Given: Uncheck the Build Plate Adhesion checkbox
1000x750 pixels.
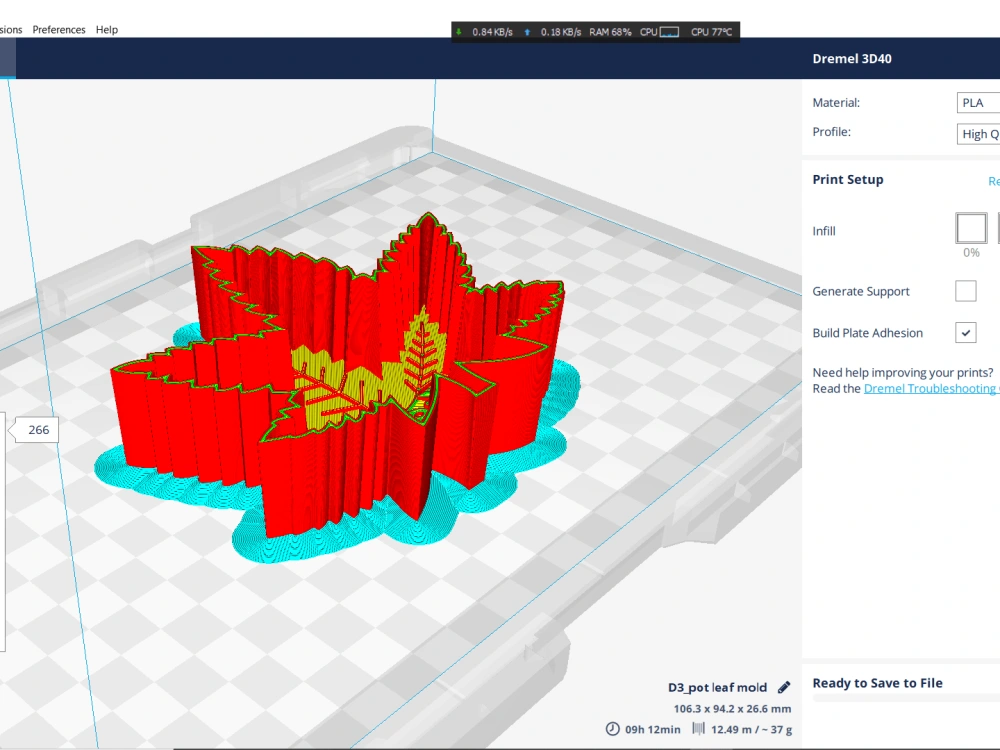Looking at the screenshot, I should pyautogui.click(x=966, y=332).
